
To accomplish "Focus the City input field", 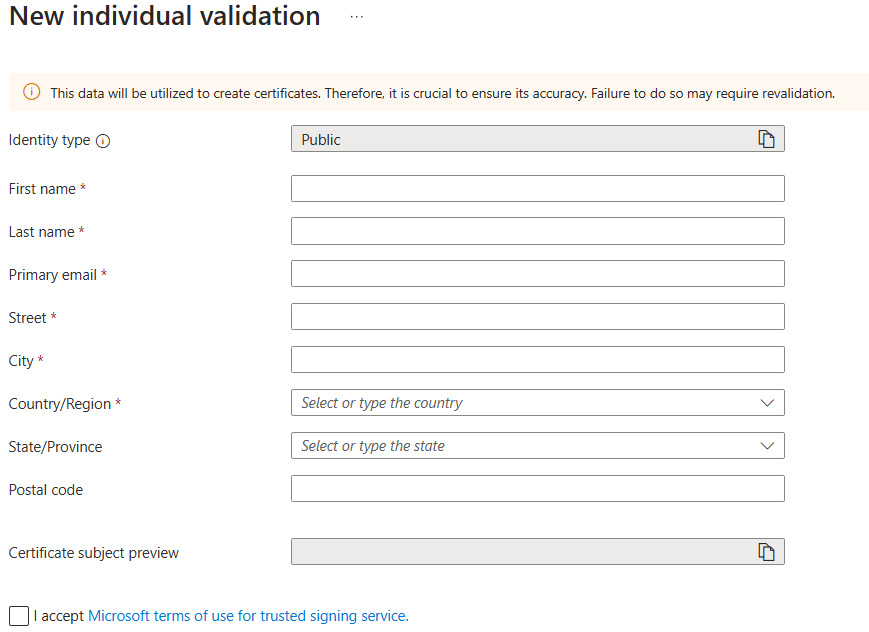I will pyautogui.click(x=538, y=360).
